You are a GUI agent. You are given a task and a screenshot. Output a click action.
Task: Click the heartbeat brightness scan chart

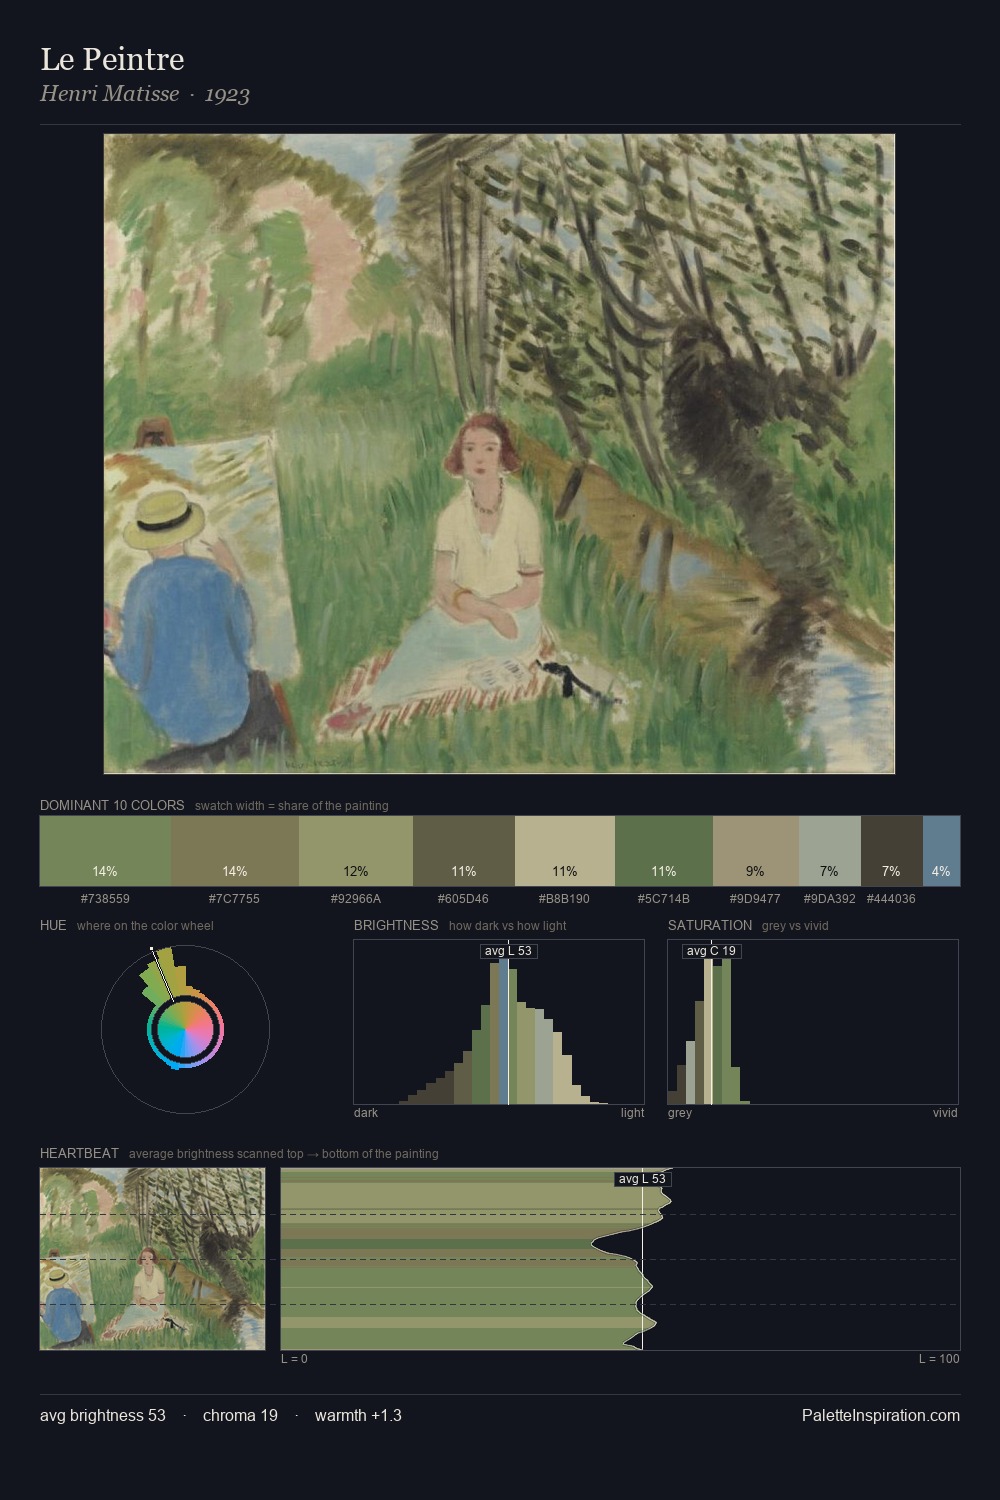620,1259
